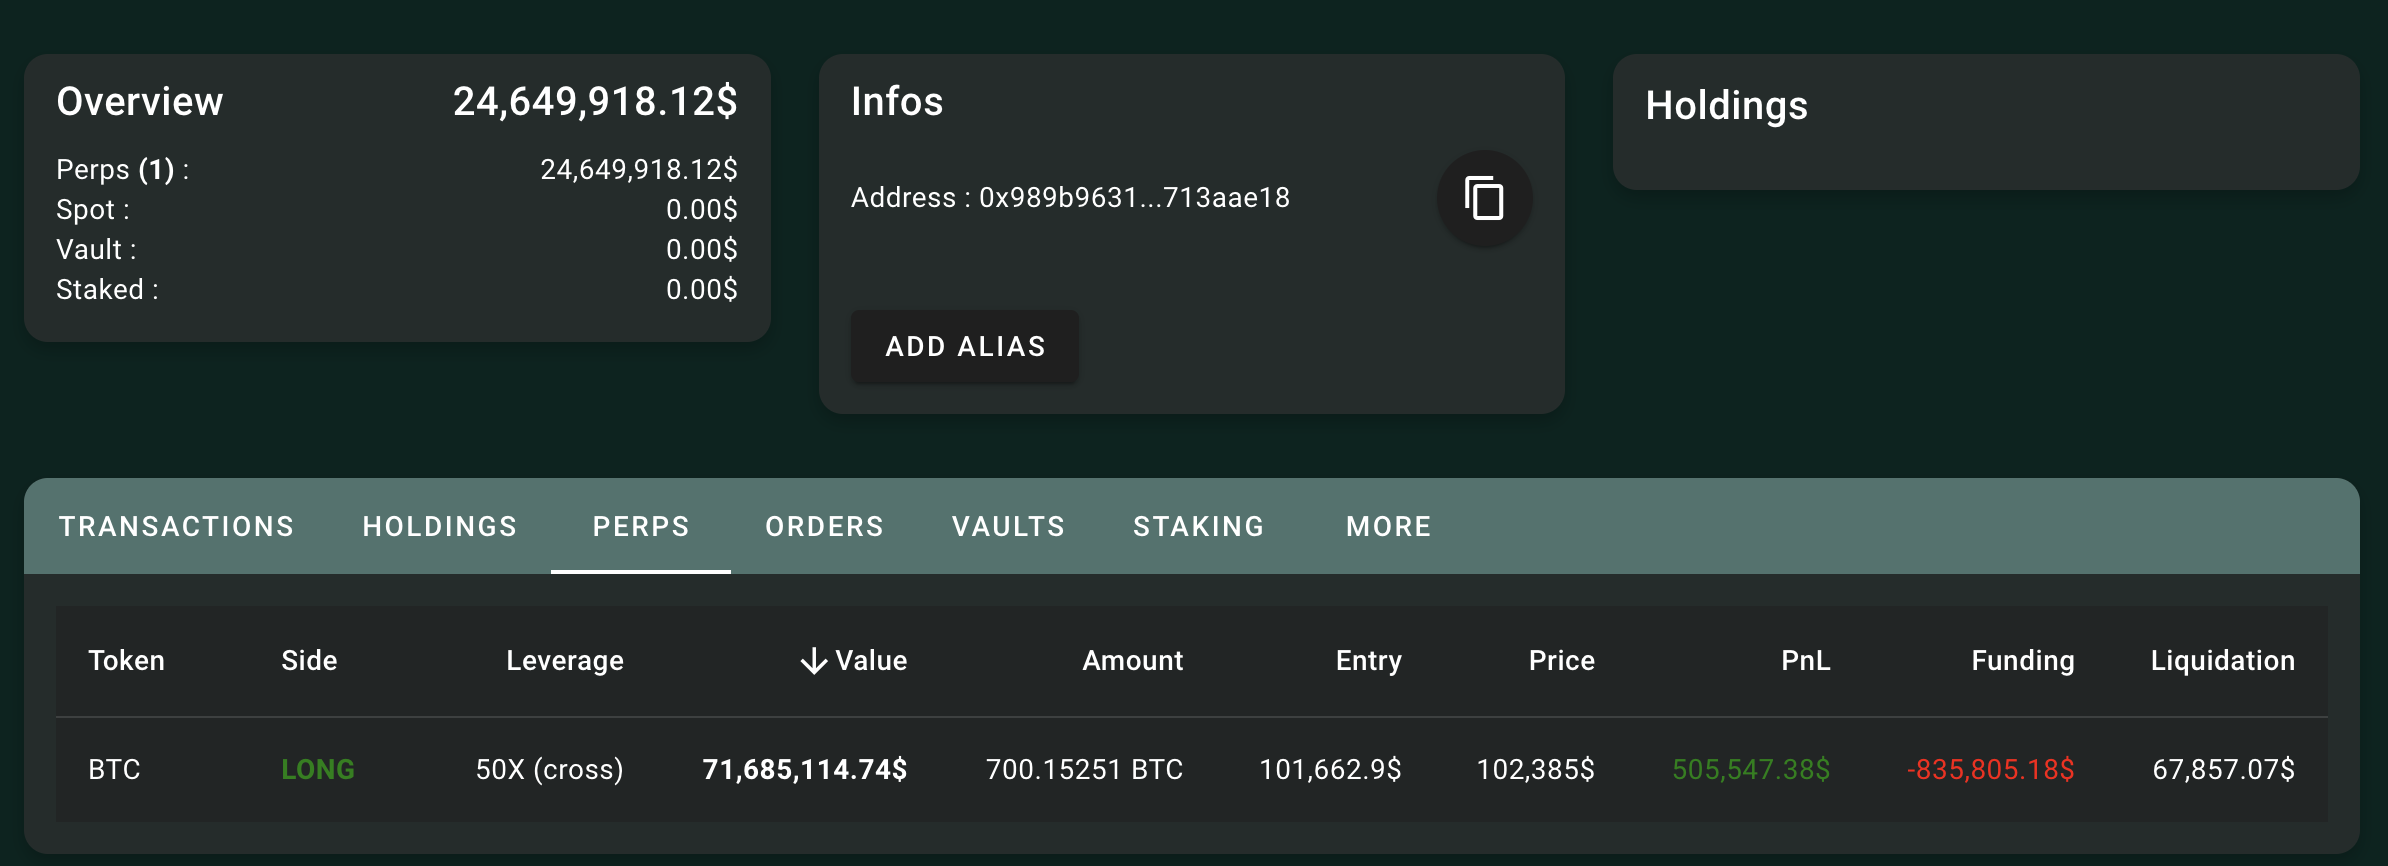Open the HOLDINGS tab
The image size is (2388, 866).
pyautogui.click(x=440, y=526)
